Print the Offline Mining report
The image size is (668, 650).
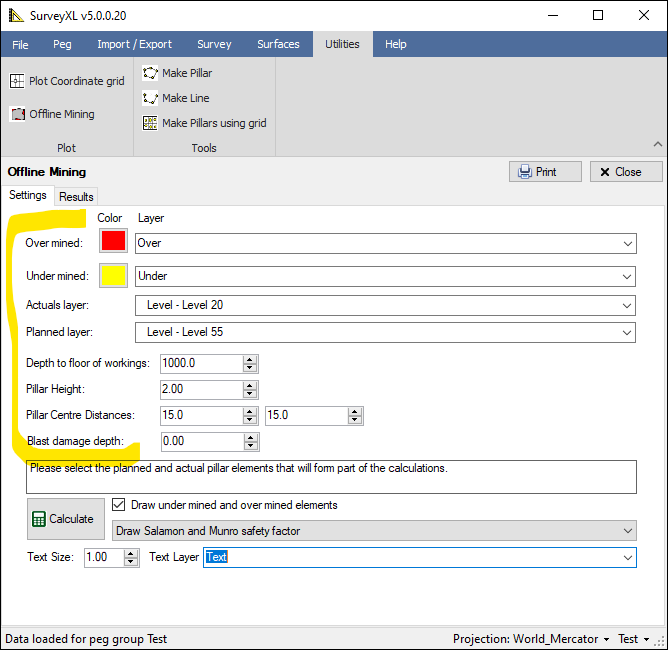[x=545, y=172]
